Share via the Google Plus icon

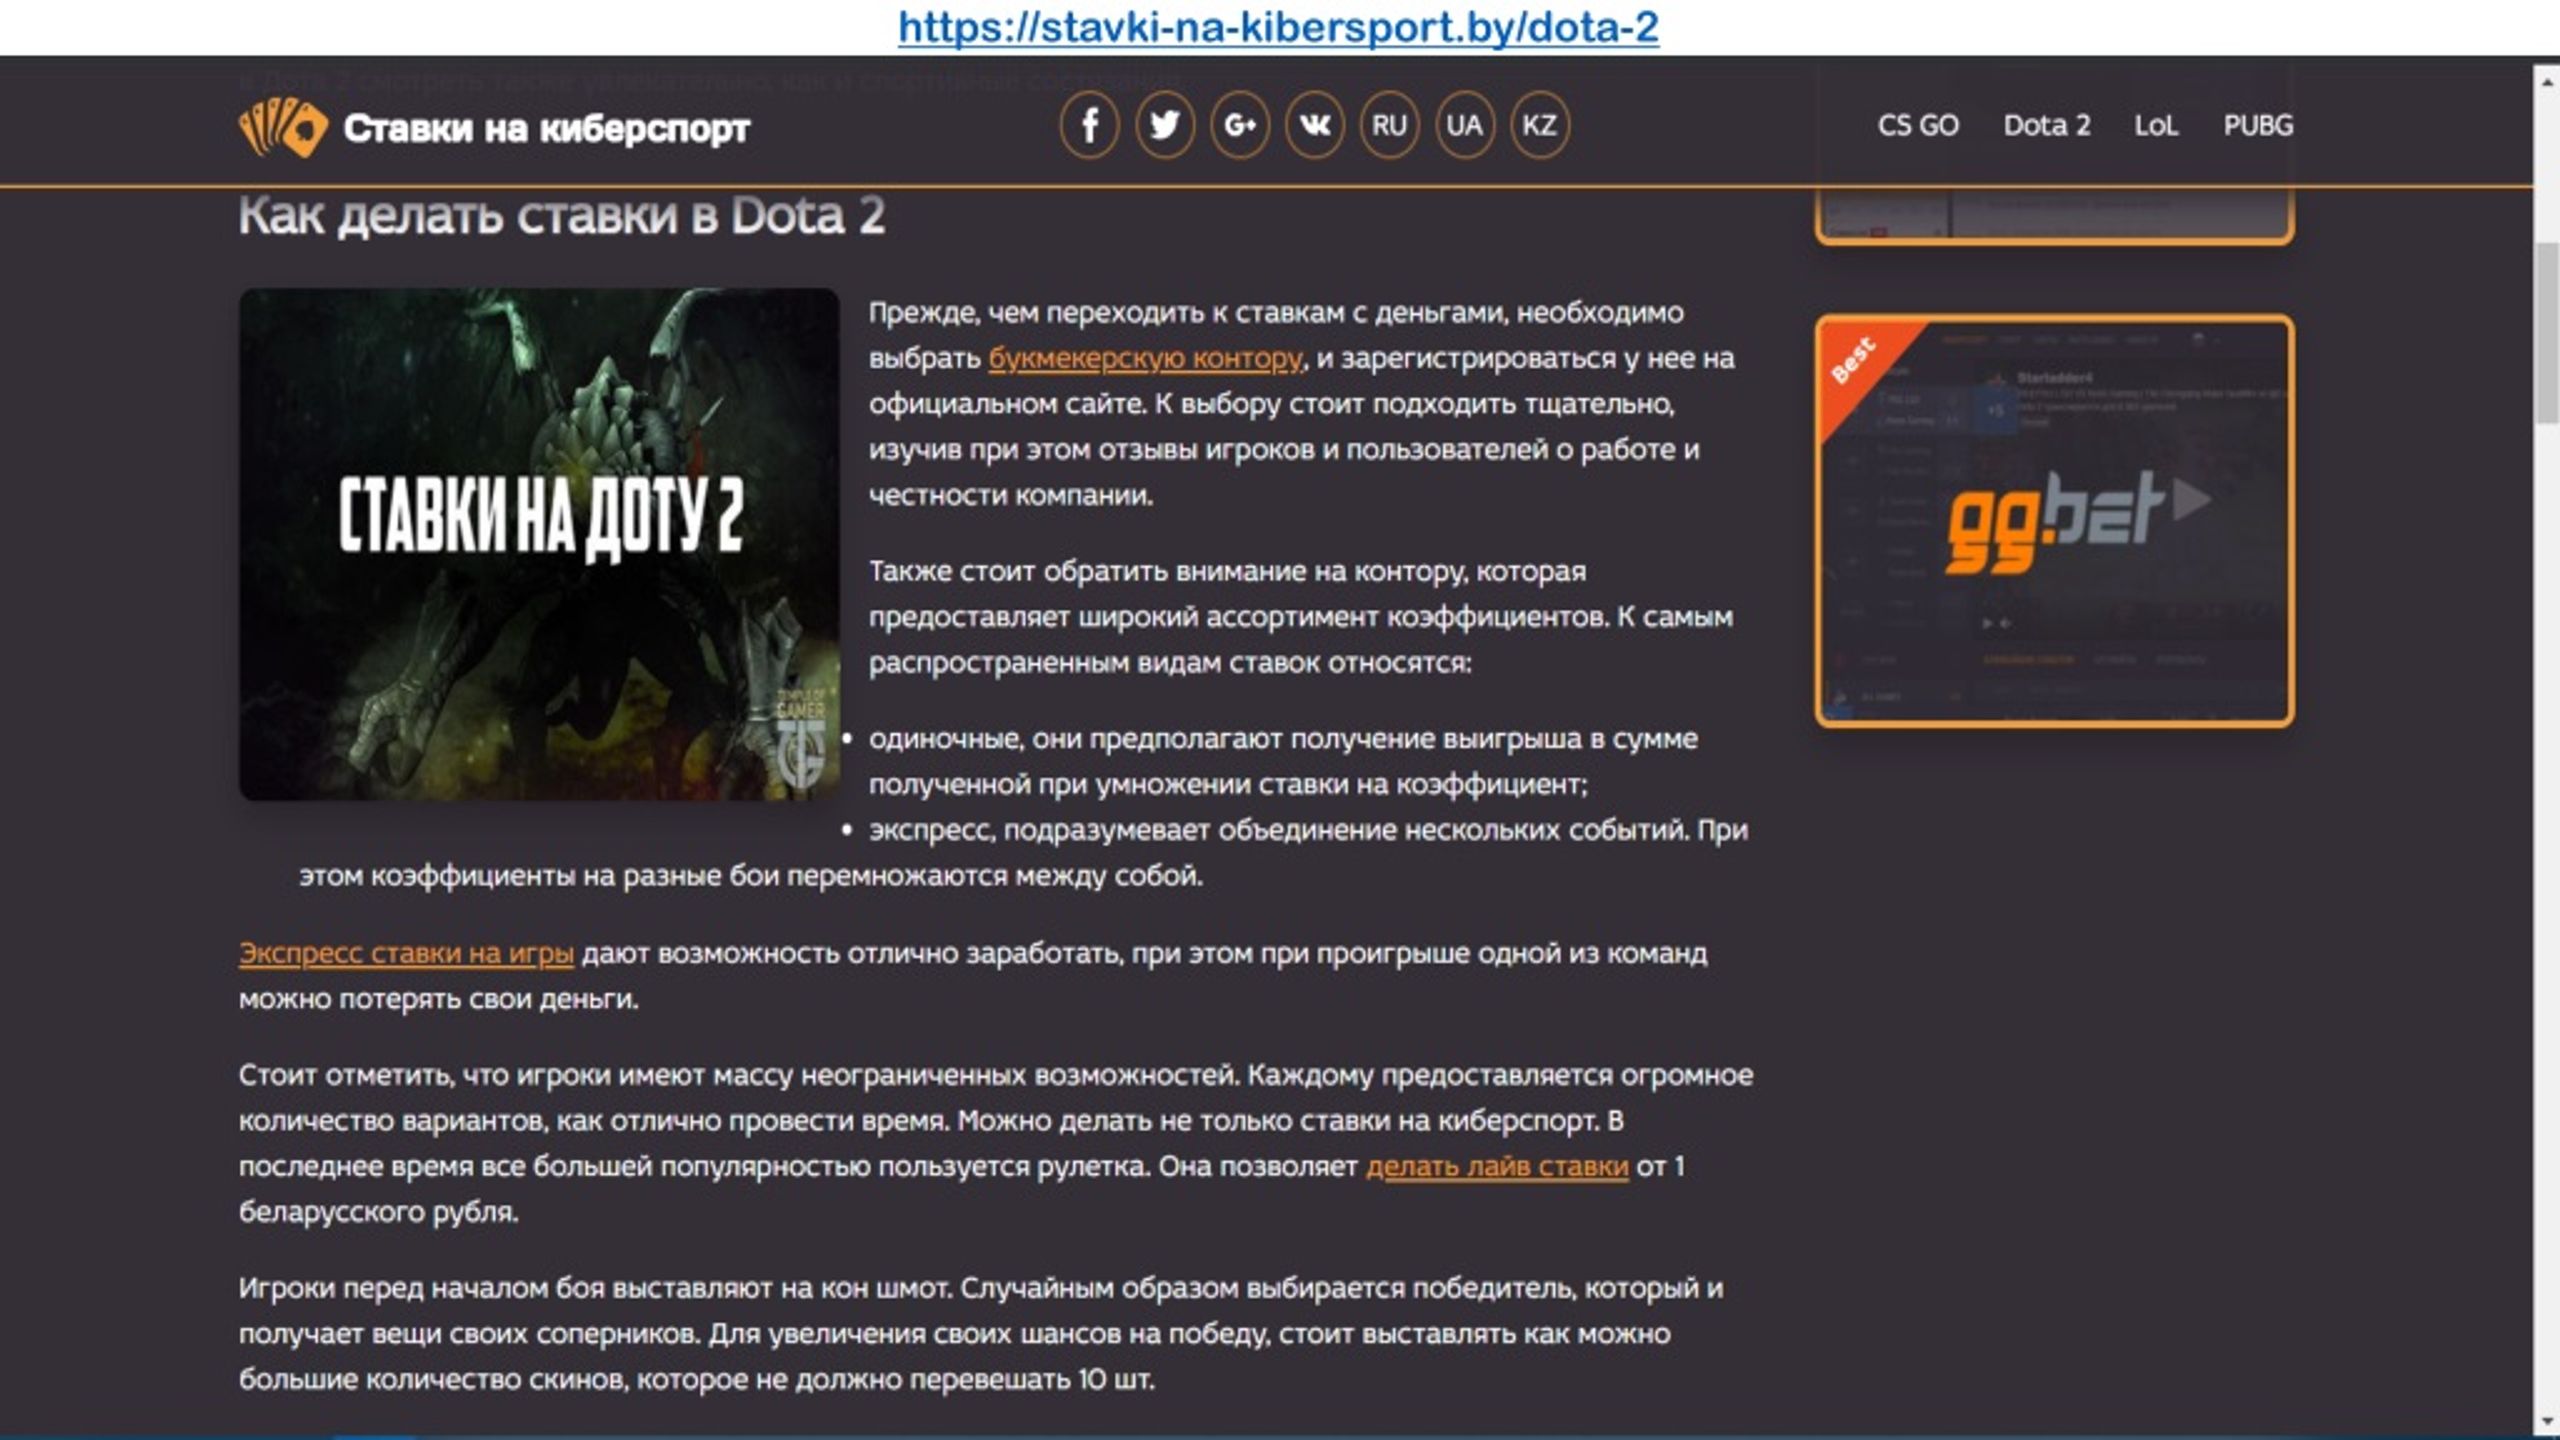click(x=1239, y=125)
